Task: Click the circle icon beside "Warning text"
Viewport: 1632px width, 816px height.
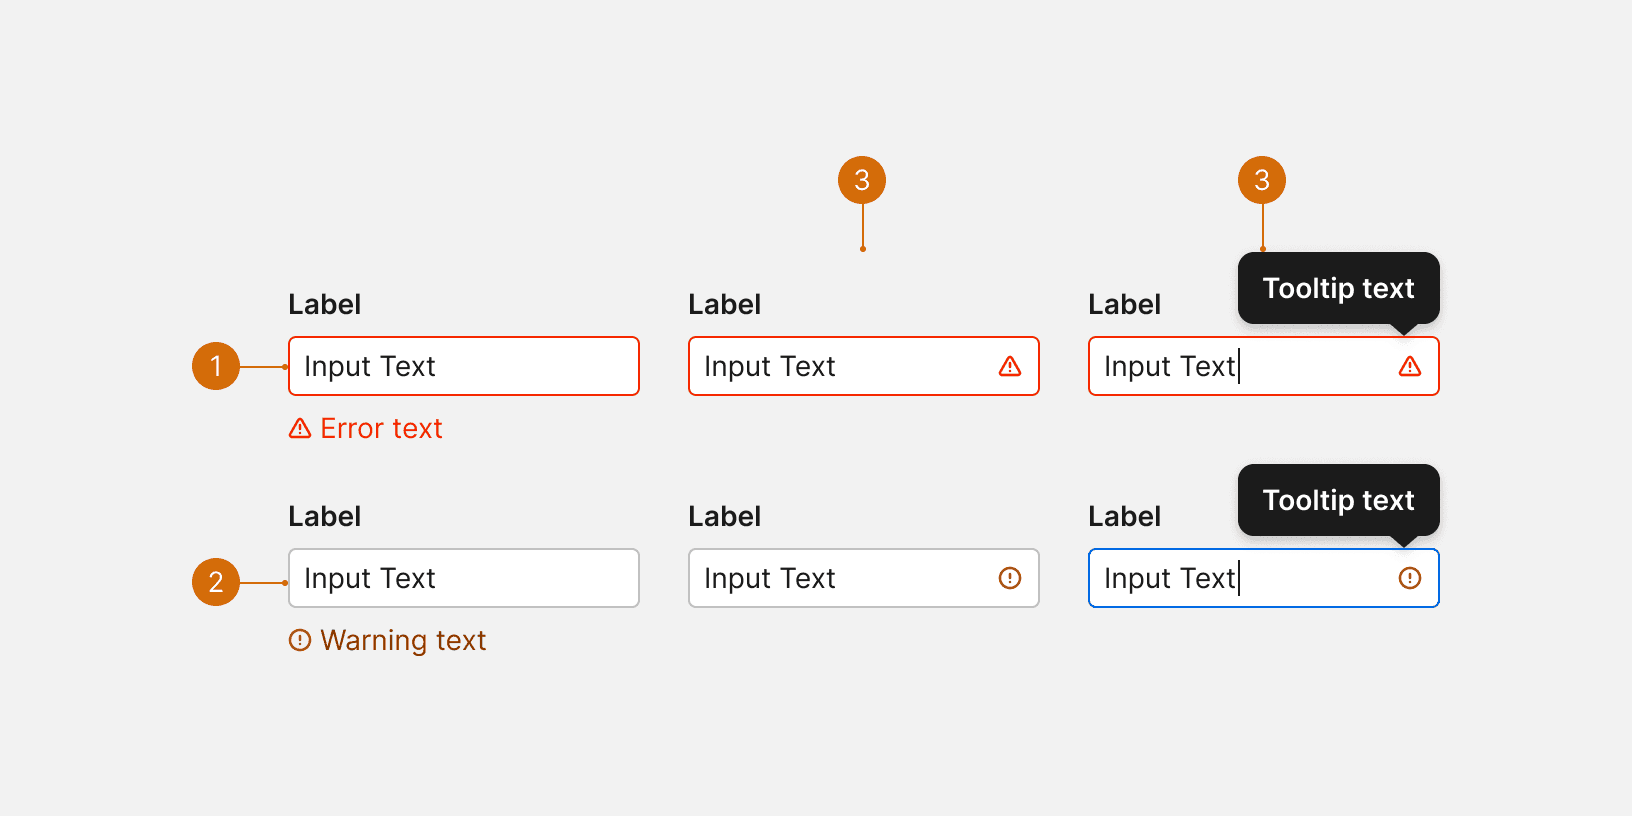Action: pos(300,640)
